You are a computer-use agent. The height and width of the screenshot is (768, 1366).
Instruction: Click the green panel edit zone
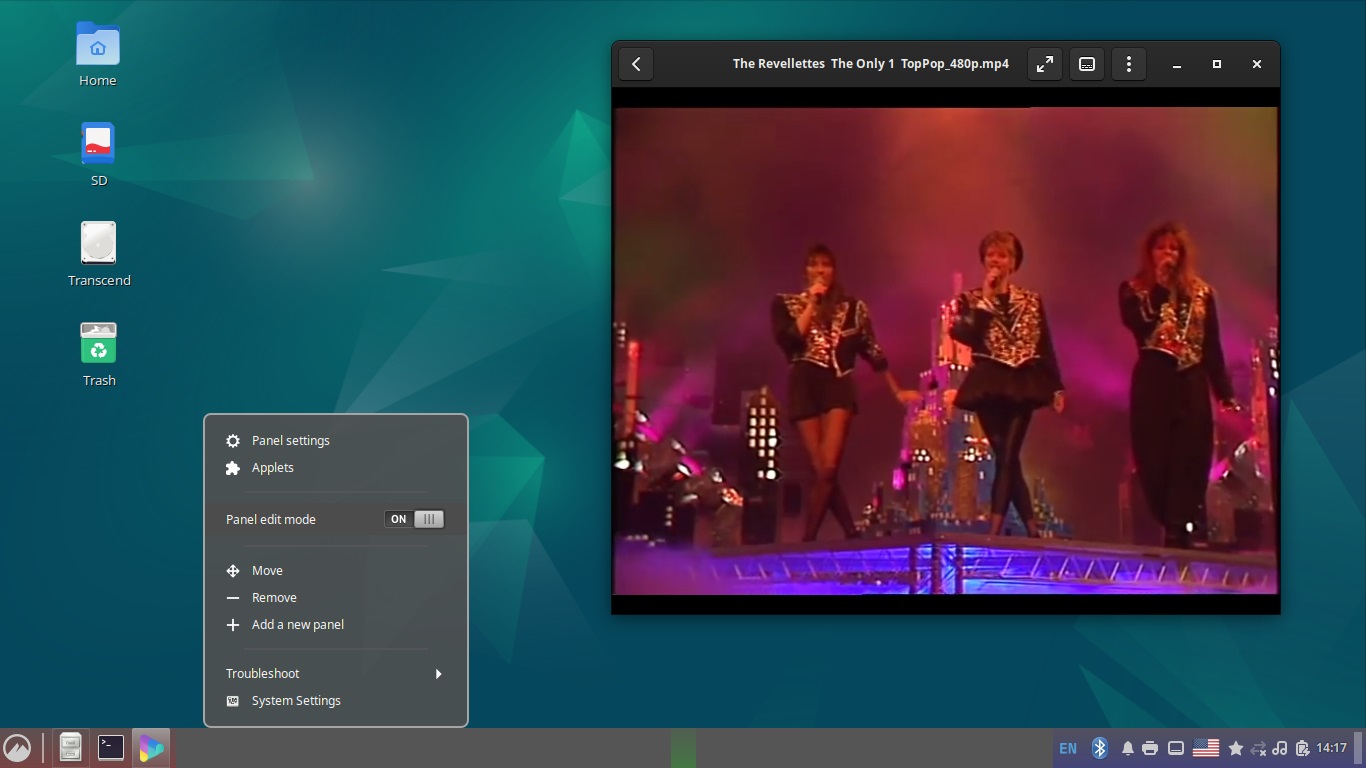(x=683, y=748)
